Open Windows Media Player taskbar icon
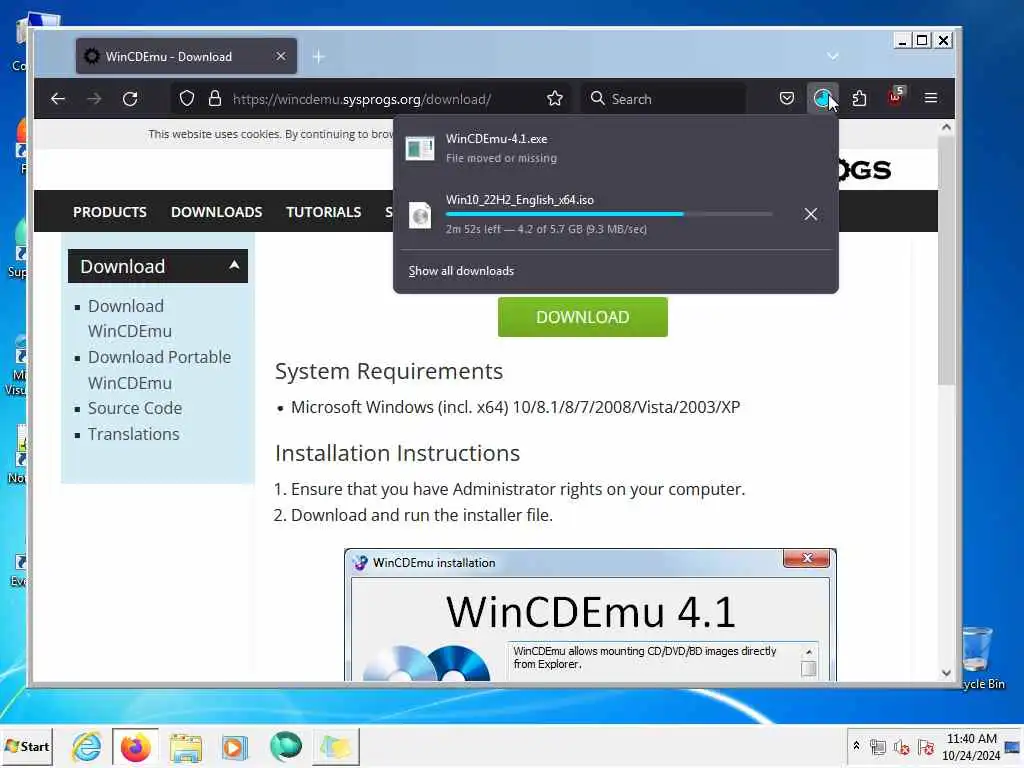1024x768 pixels. tap(234, 747)
